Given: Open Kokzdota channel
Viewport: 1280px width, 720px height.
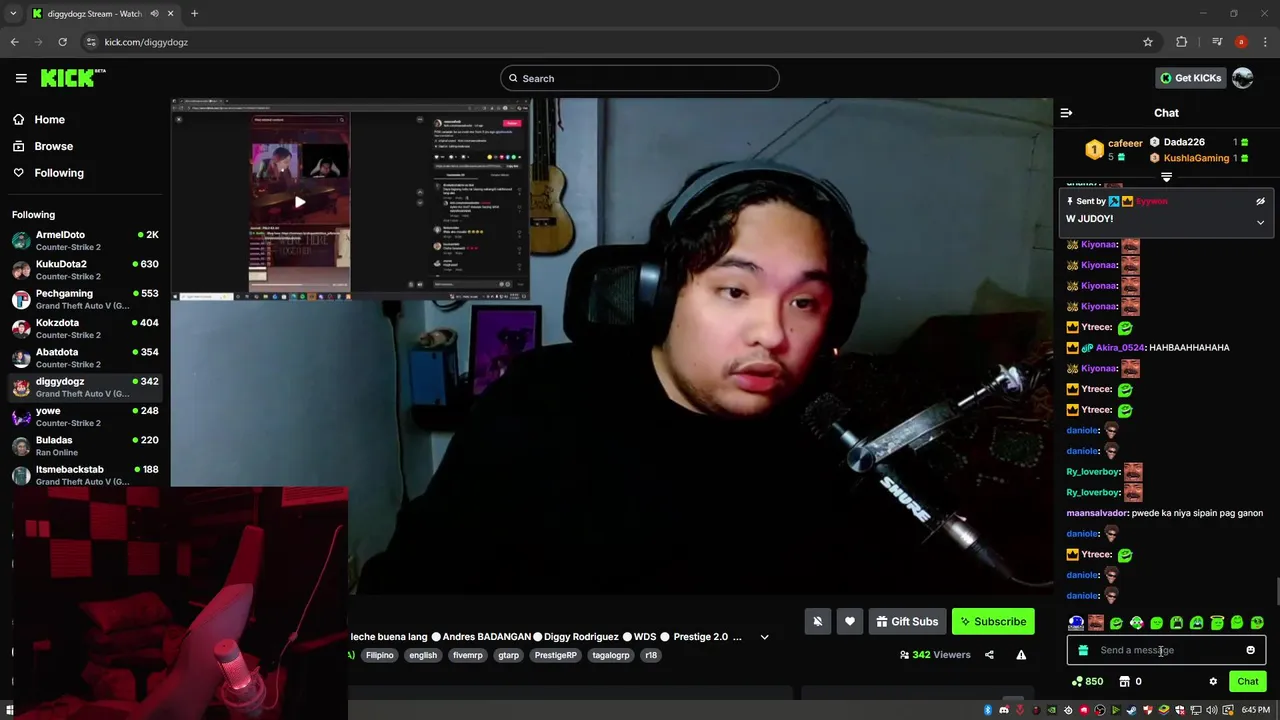Looking at the screenshot, I should [85, 329].
